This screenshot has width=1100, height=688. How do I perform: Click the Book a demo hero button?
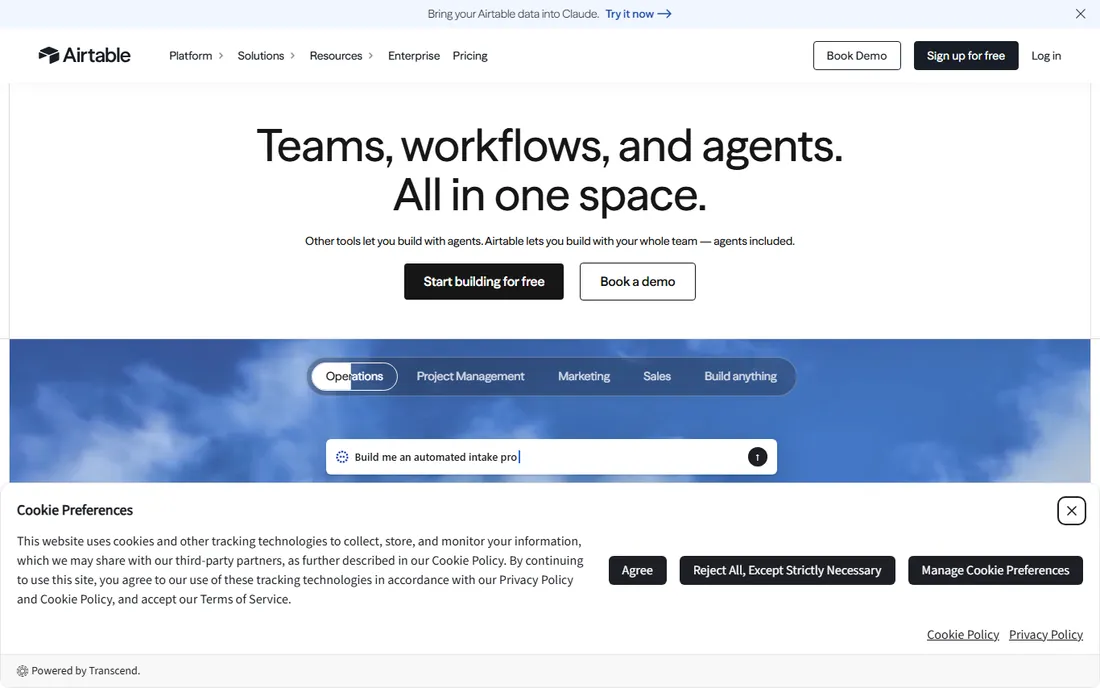[x=637, y=281]
